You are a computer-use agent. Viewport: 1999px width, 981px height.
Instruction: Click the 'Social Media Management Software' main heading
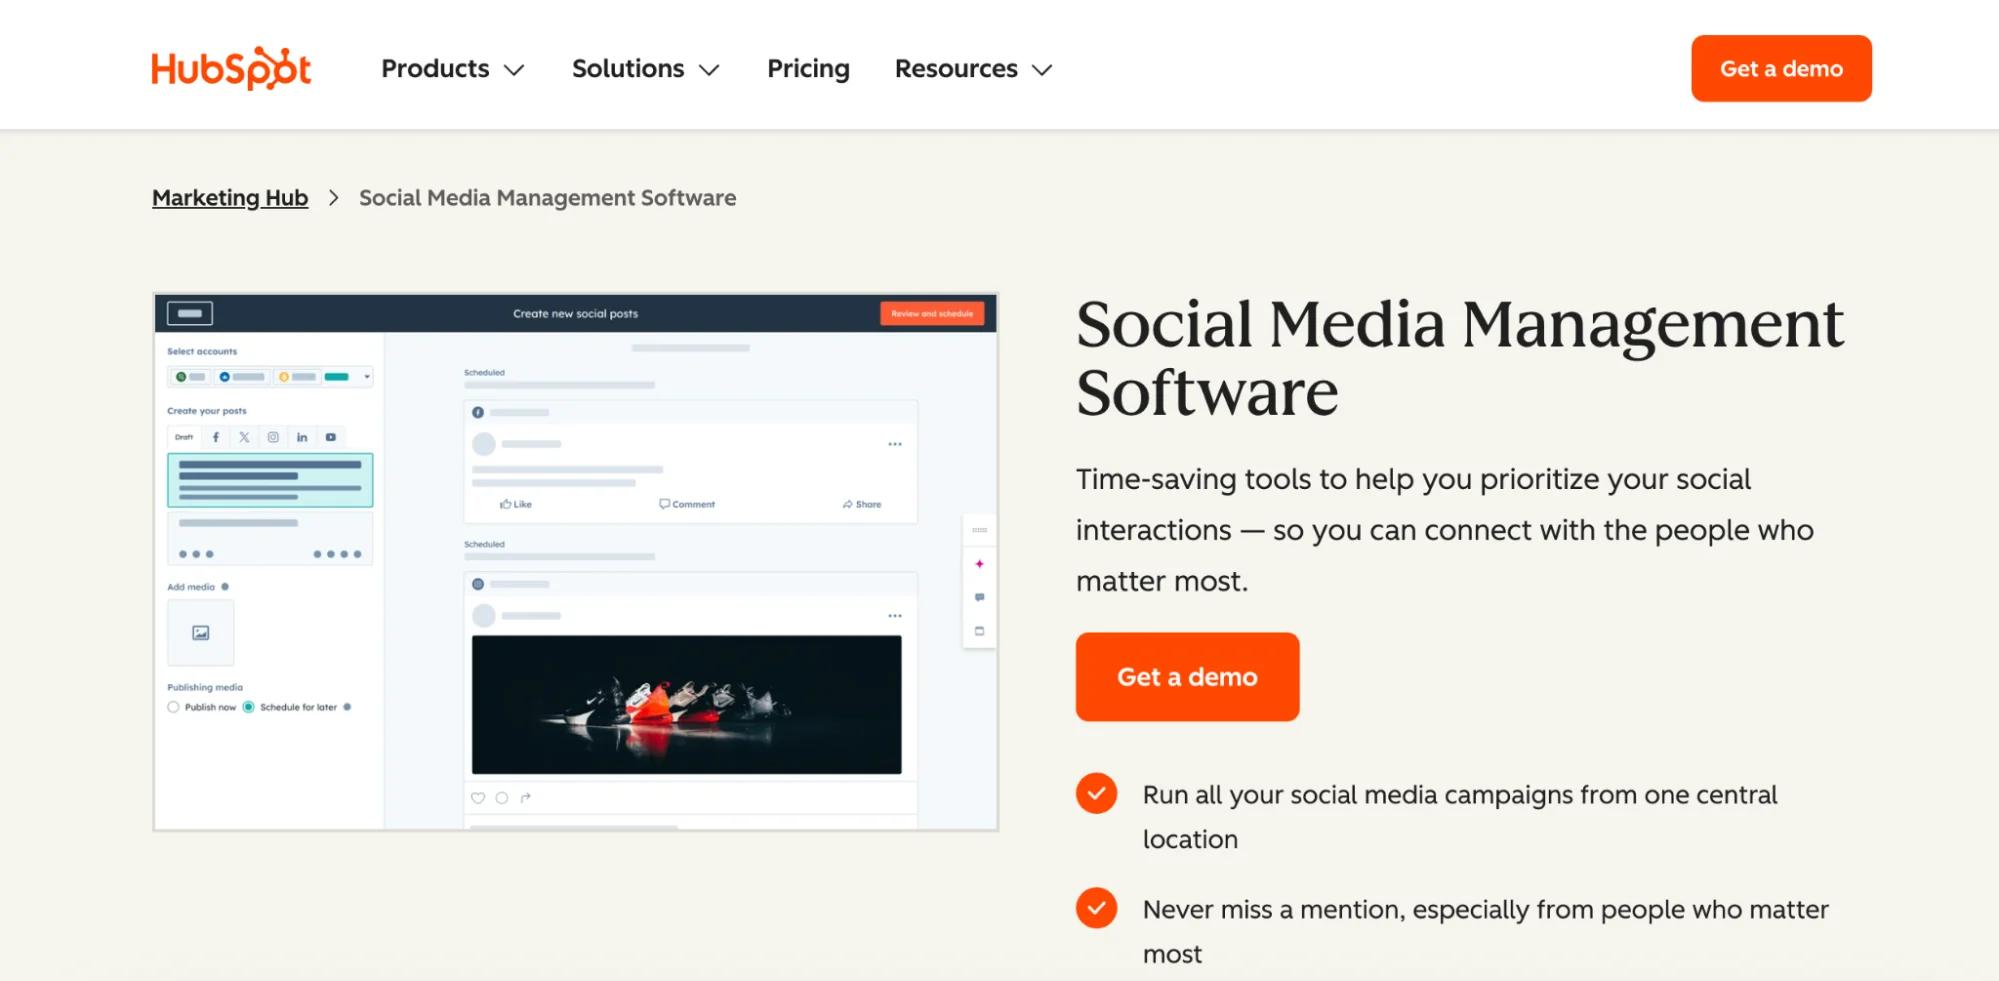[1459, 358]
